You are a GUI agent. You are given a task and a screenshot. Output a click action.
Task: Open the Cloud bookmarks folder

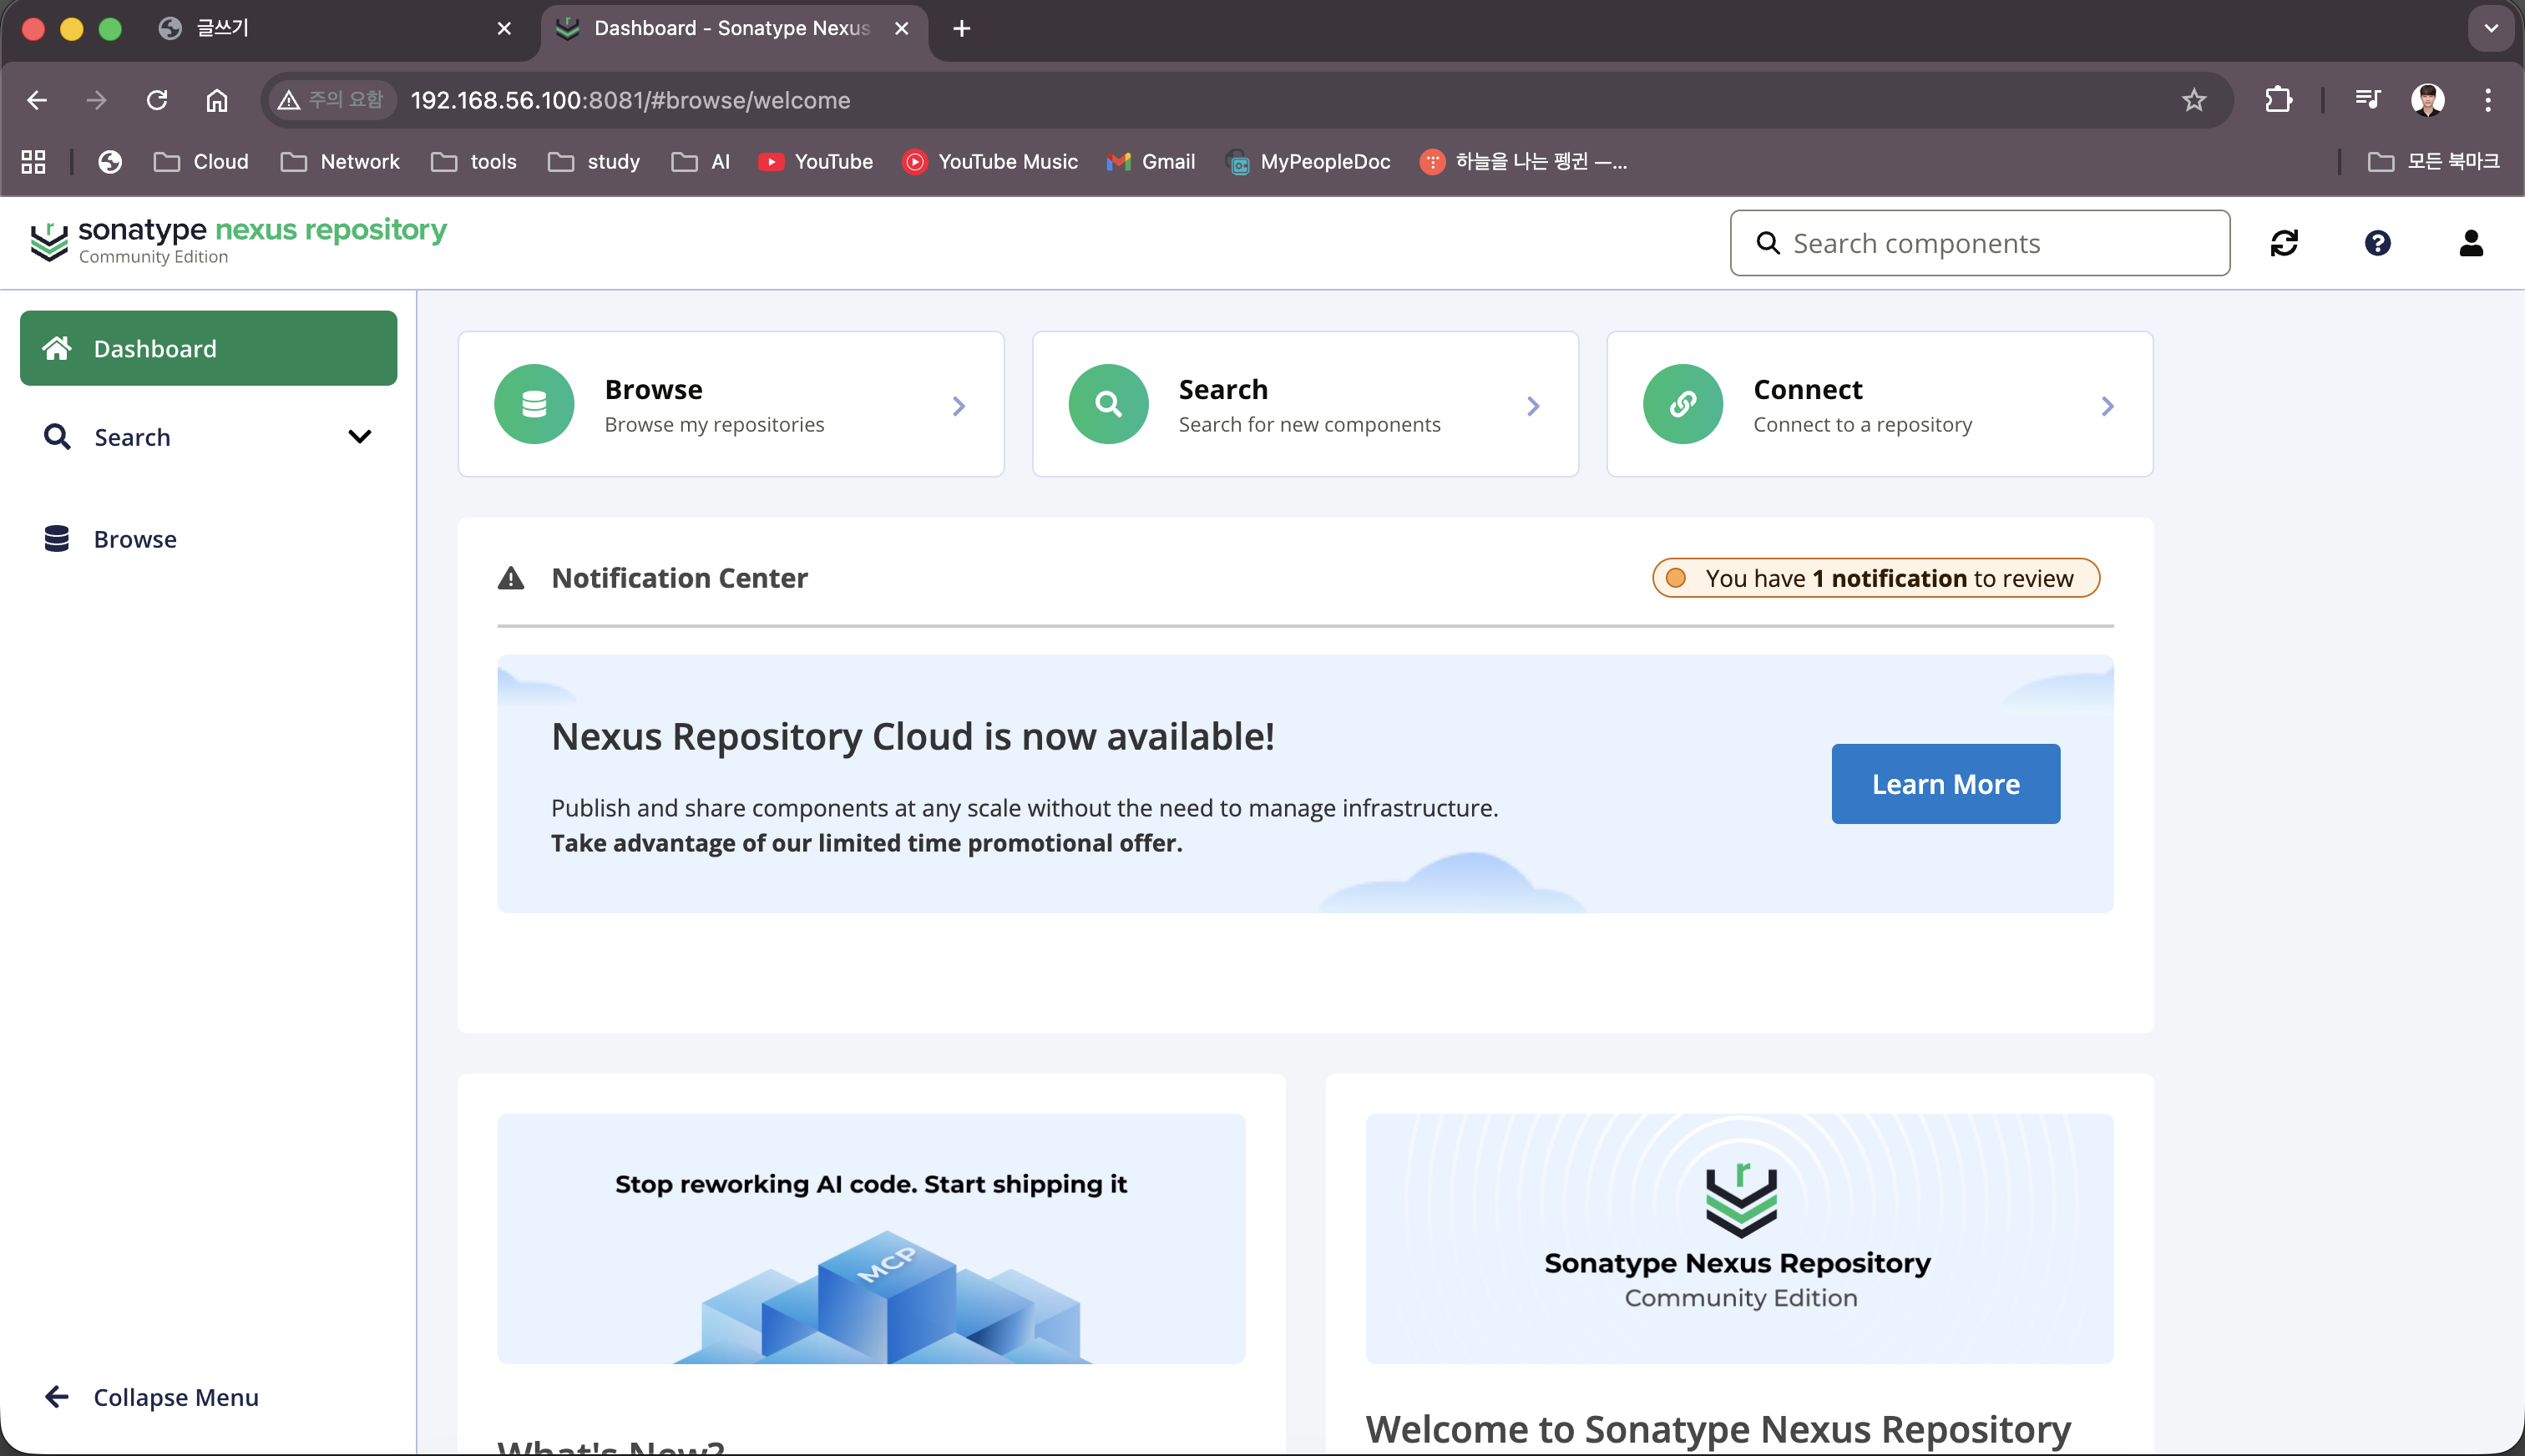pyautogui.click(x=201, y=162)
